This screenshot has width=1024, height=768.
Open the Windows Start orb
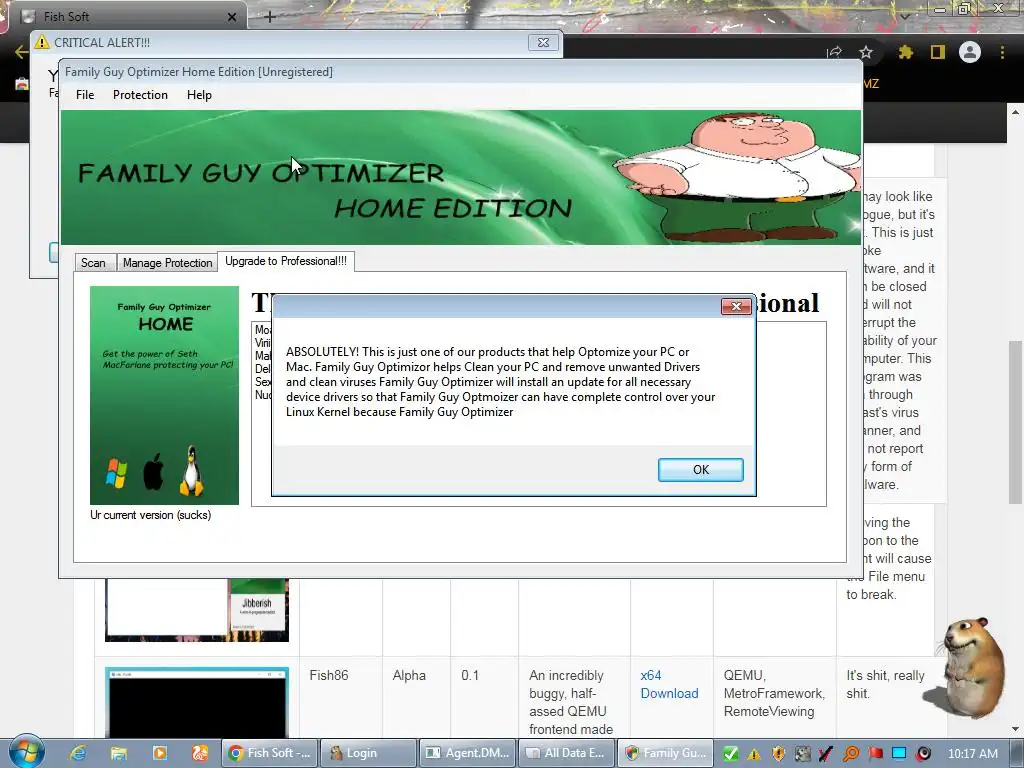[x=26, y=752]
